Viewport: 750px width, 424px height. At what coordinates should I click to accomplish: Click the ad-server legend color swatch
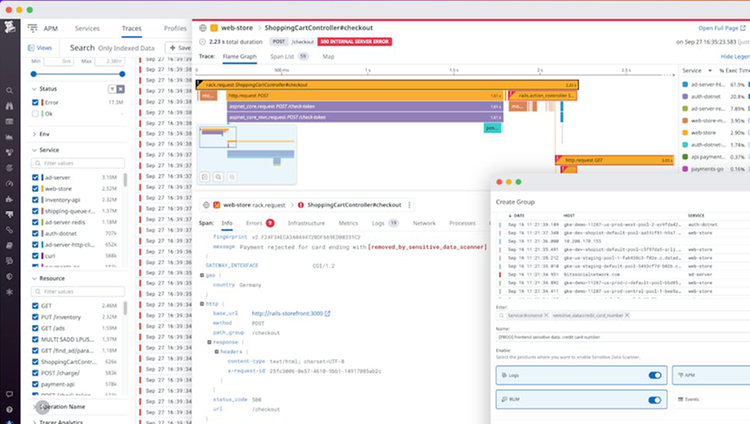tap(685, 85)
